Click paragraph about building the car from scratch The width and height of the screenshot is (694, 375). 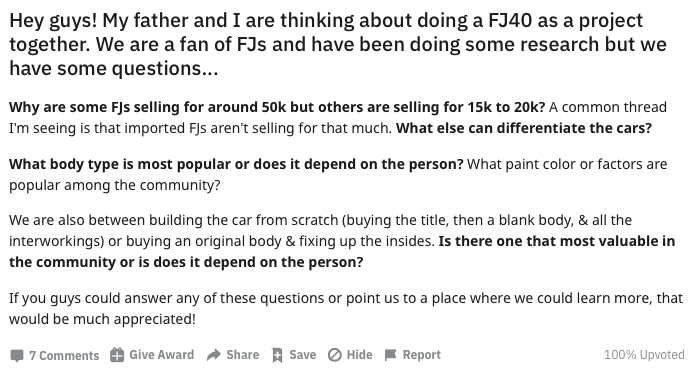(x=342, y=241)
